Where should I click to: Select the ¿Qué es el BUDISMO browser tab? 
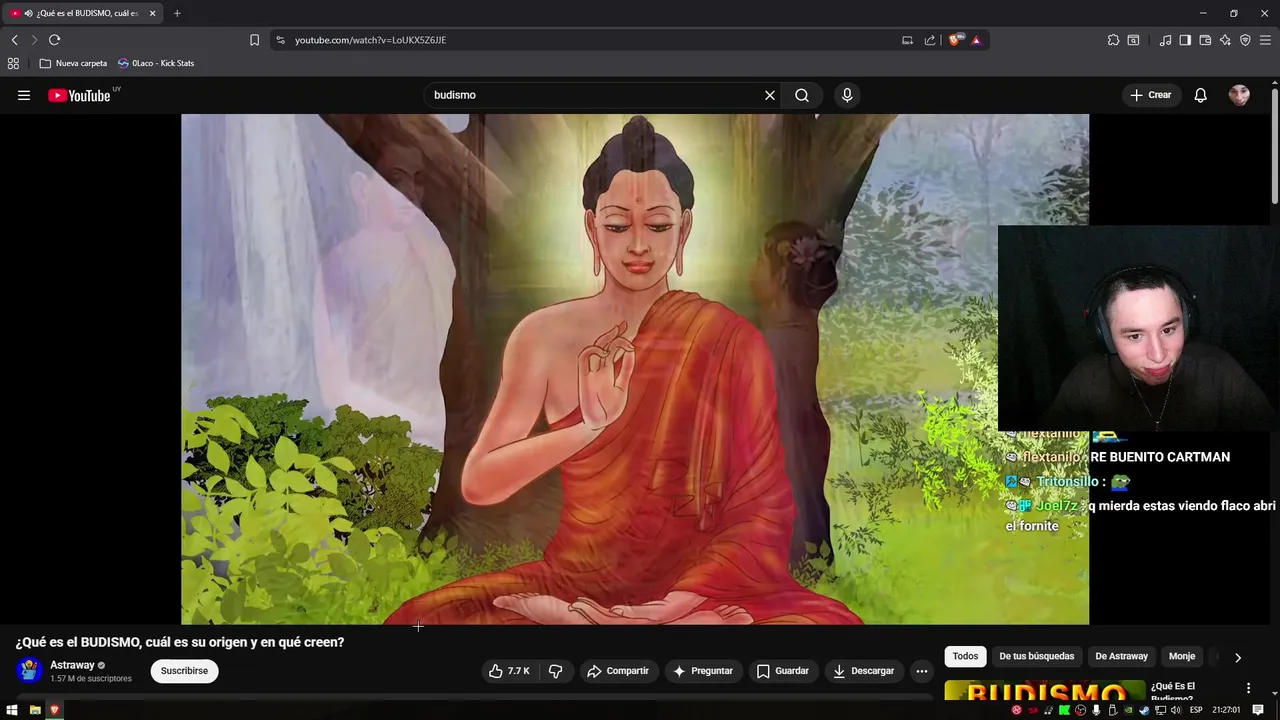click(84, 13)
